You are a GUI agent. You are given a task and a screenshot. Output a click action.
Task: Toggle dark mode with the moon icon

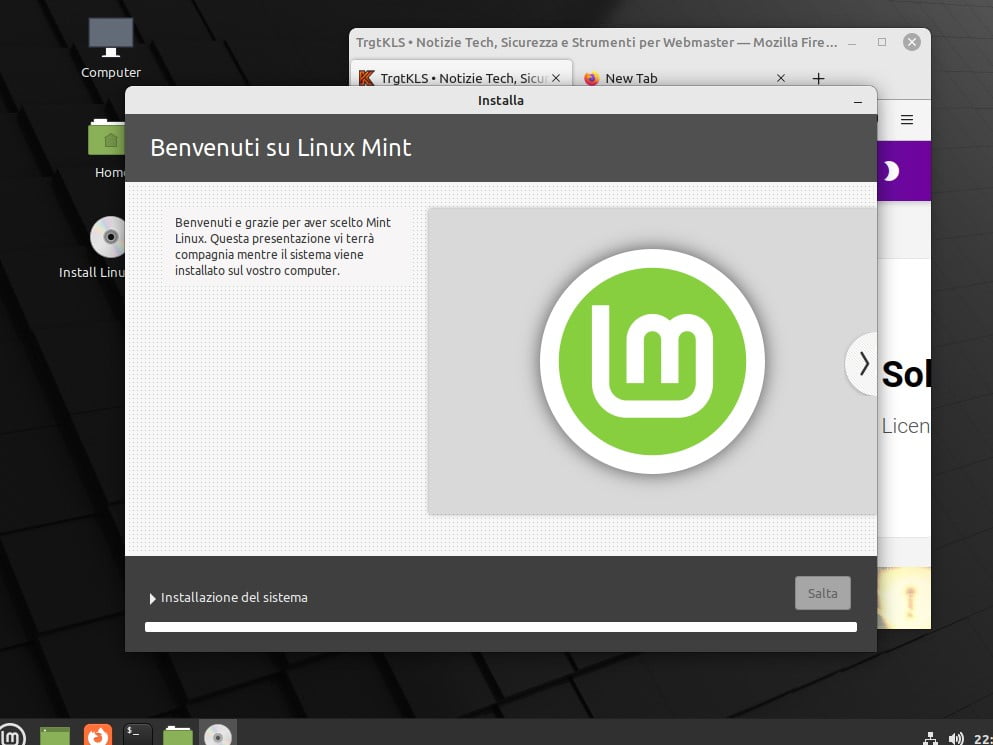889,171
